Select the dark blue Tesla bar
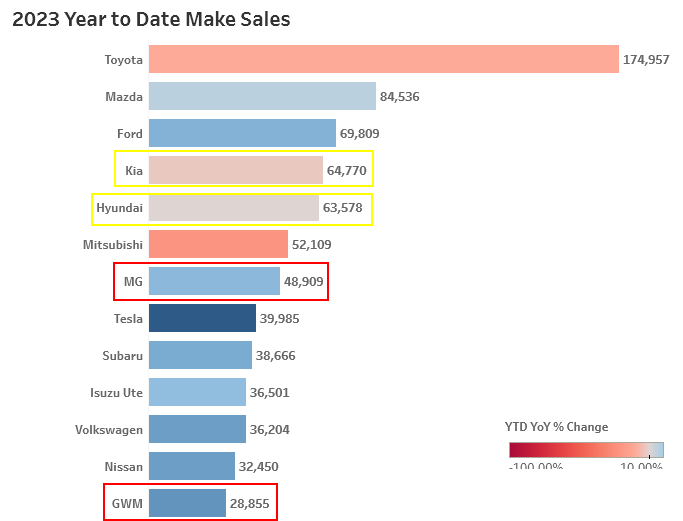Viewport: 683px width, 521px height. pos(202,318)
